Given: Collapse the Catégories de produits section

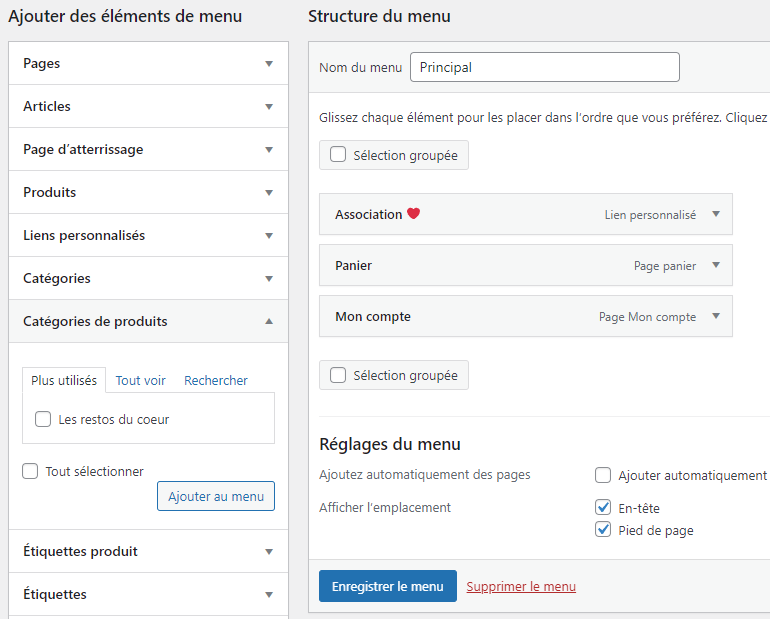Looking at the screenshot, I should [268, 322].
